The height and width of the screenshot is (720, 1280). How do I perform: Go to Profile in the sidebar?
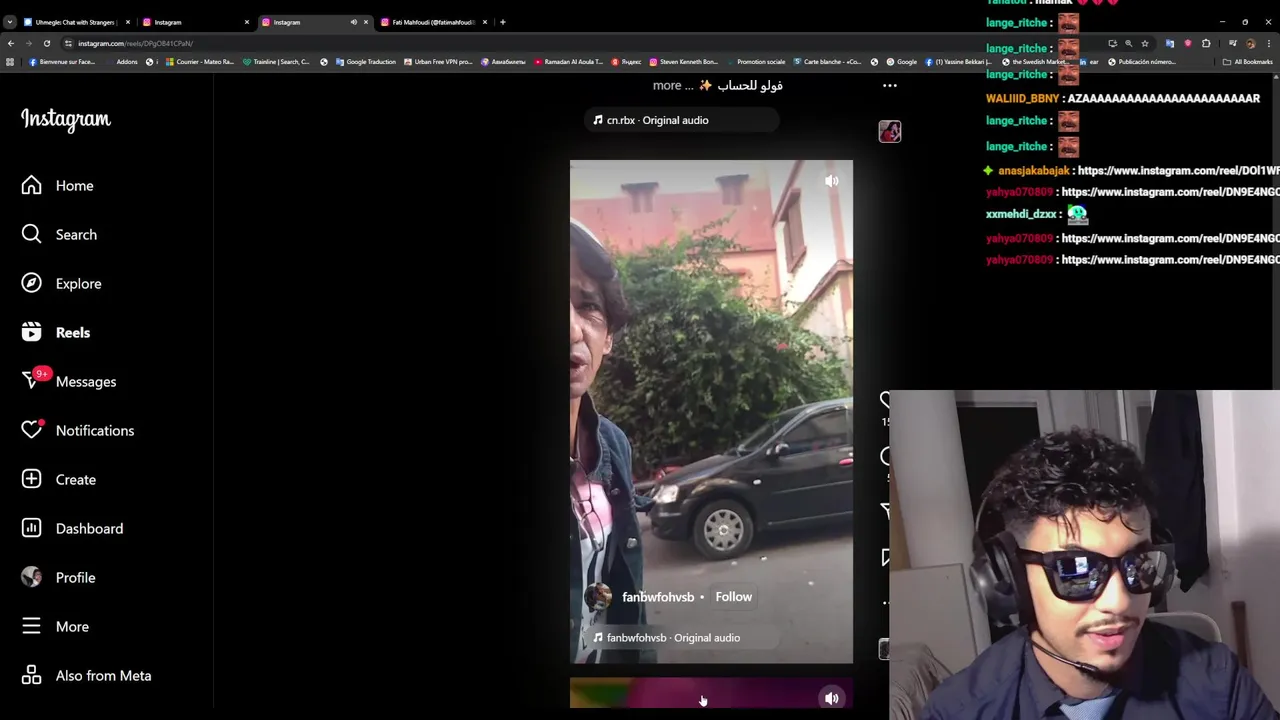[58, 577]
